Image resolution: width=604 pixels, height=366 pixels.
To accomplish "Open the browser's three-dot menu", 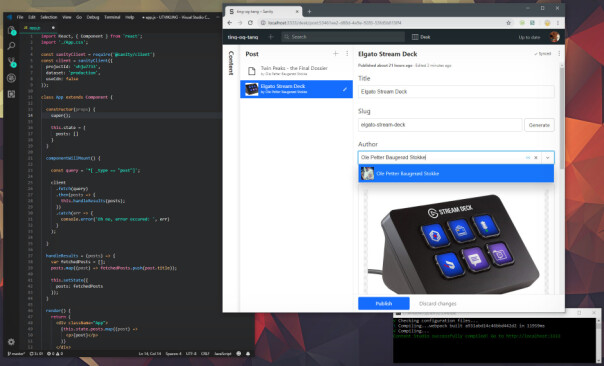I will coord(557,23).
